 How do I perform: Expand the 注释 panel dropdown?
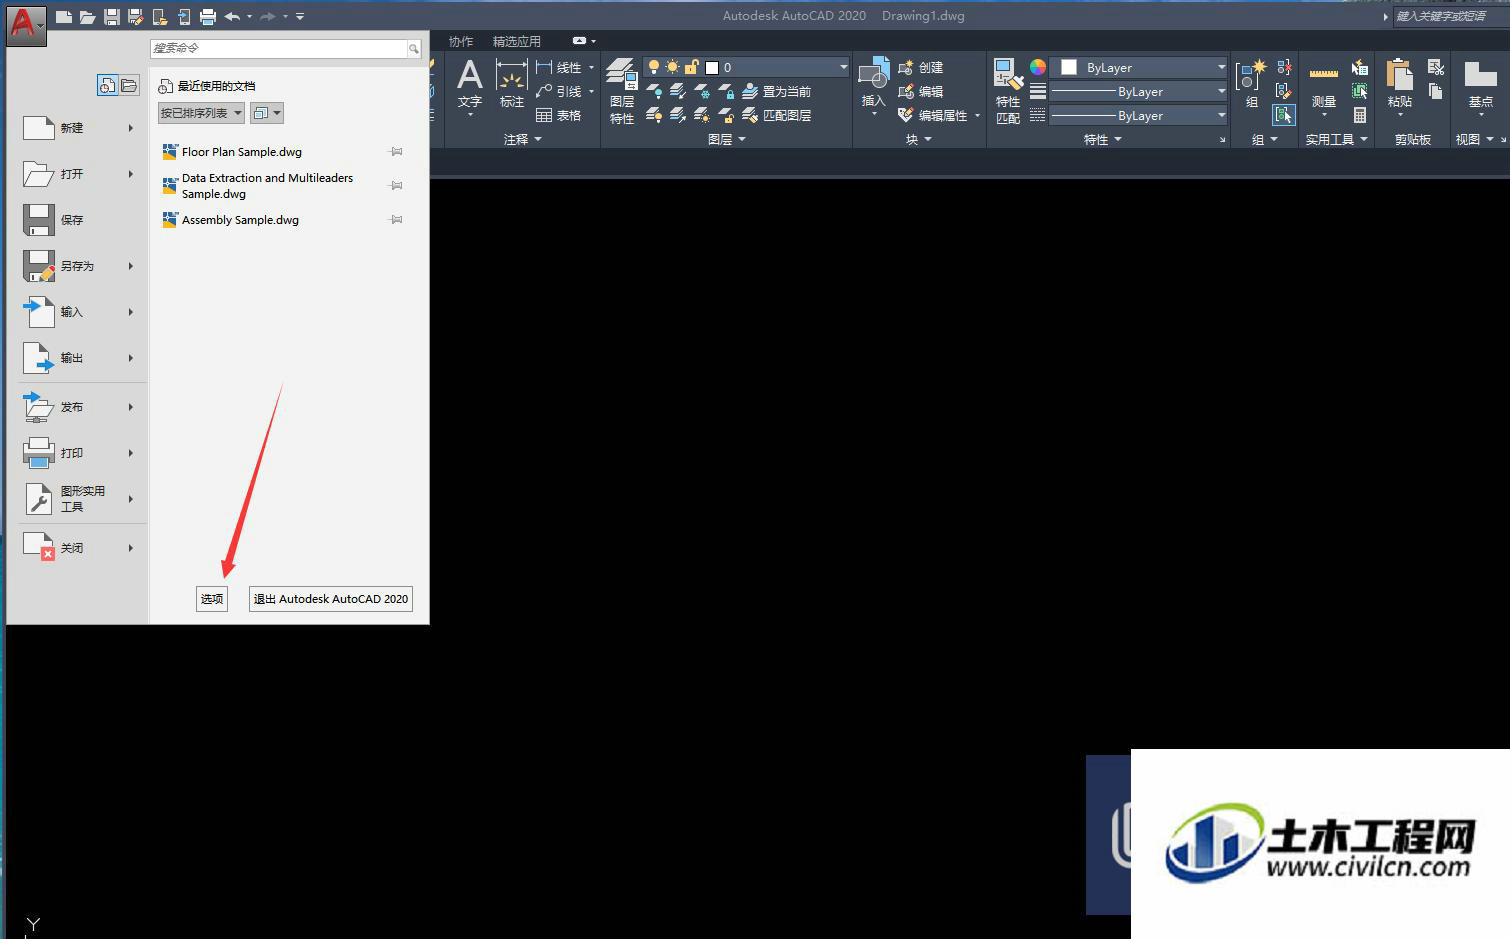pyautogui.click(x=522, y=139)
